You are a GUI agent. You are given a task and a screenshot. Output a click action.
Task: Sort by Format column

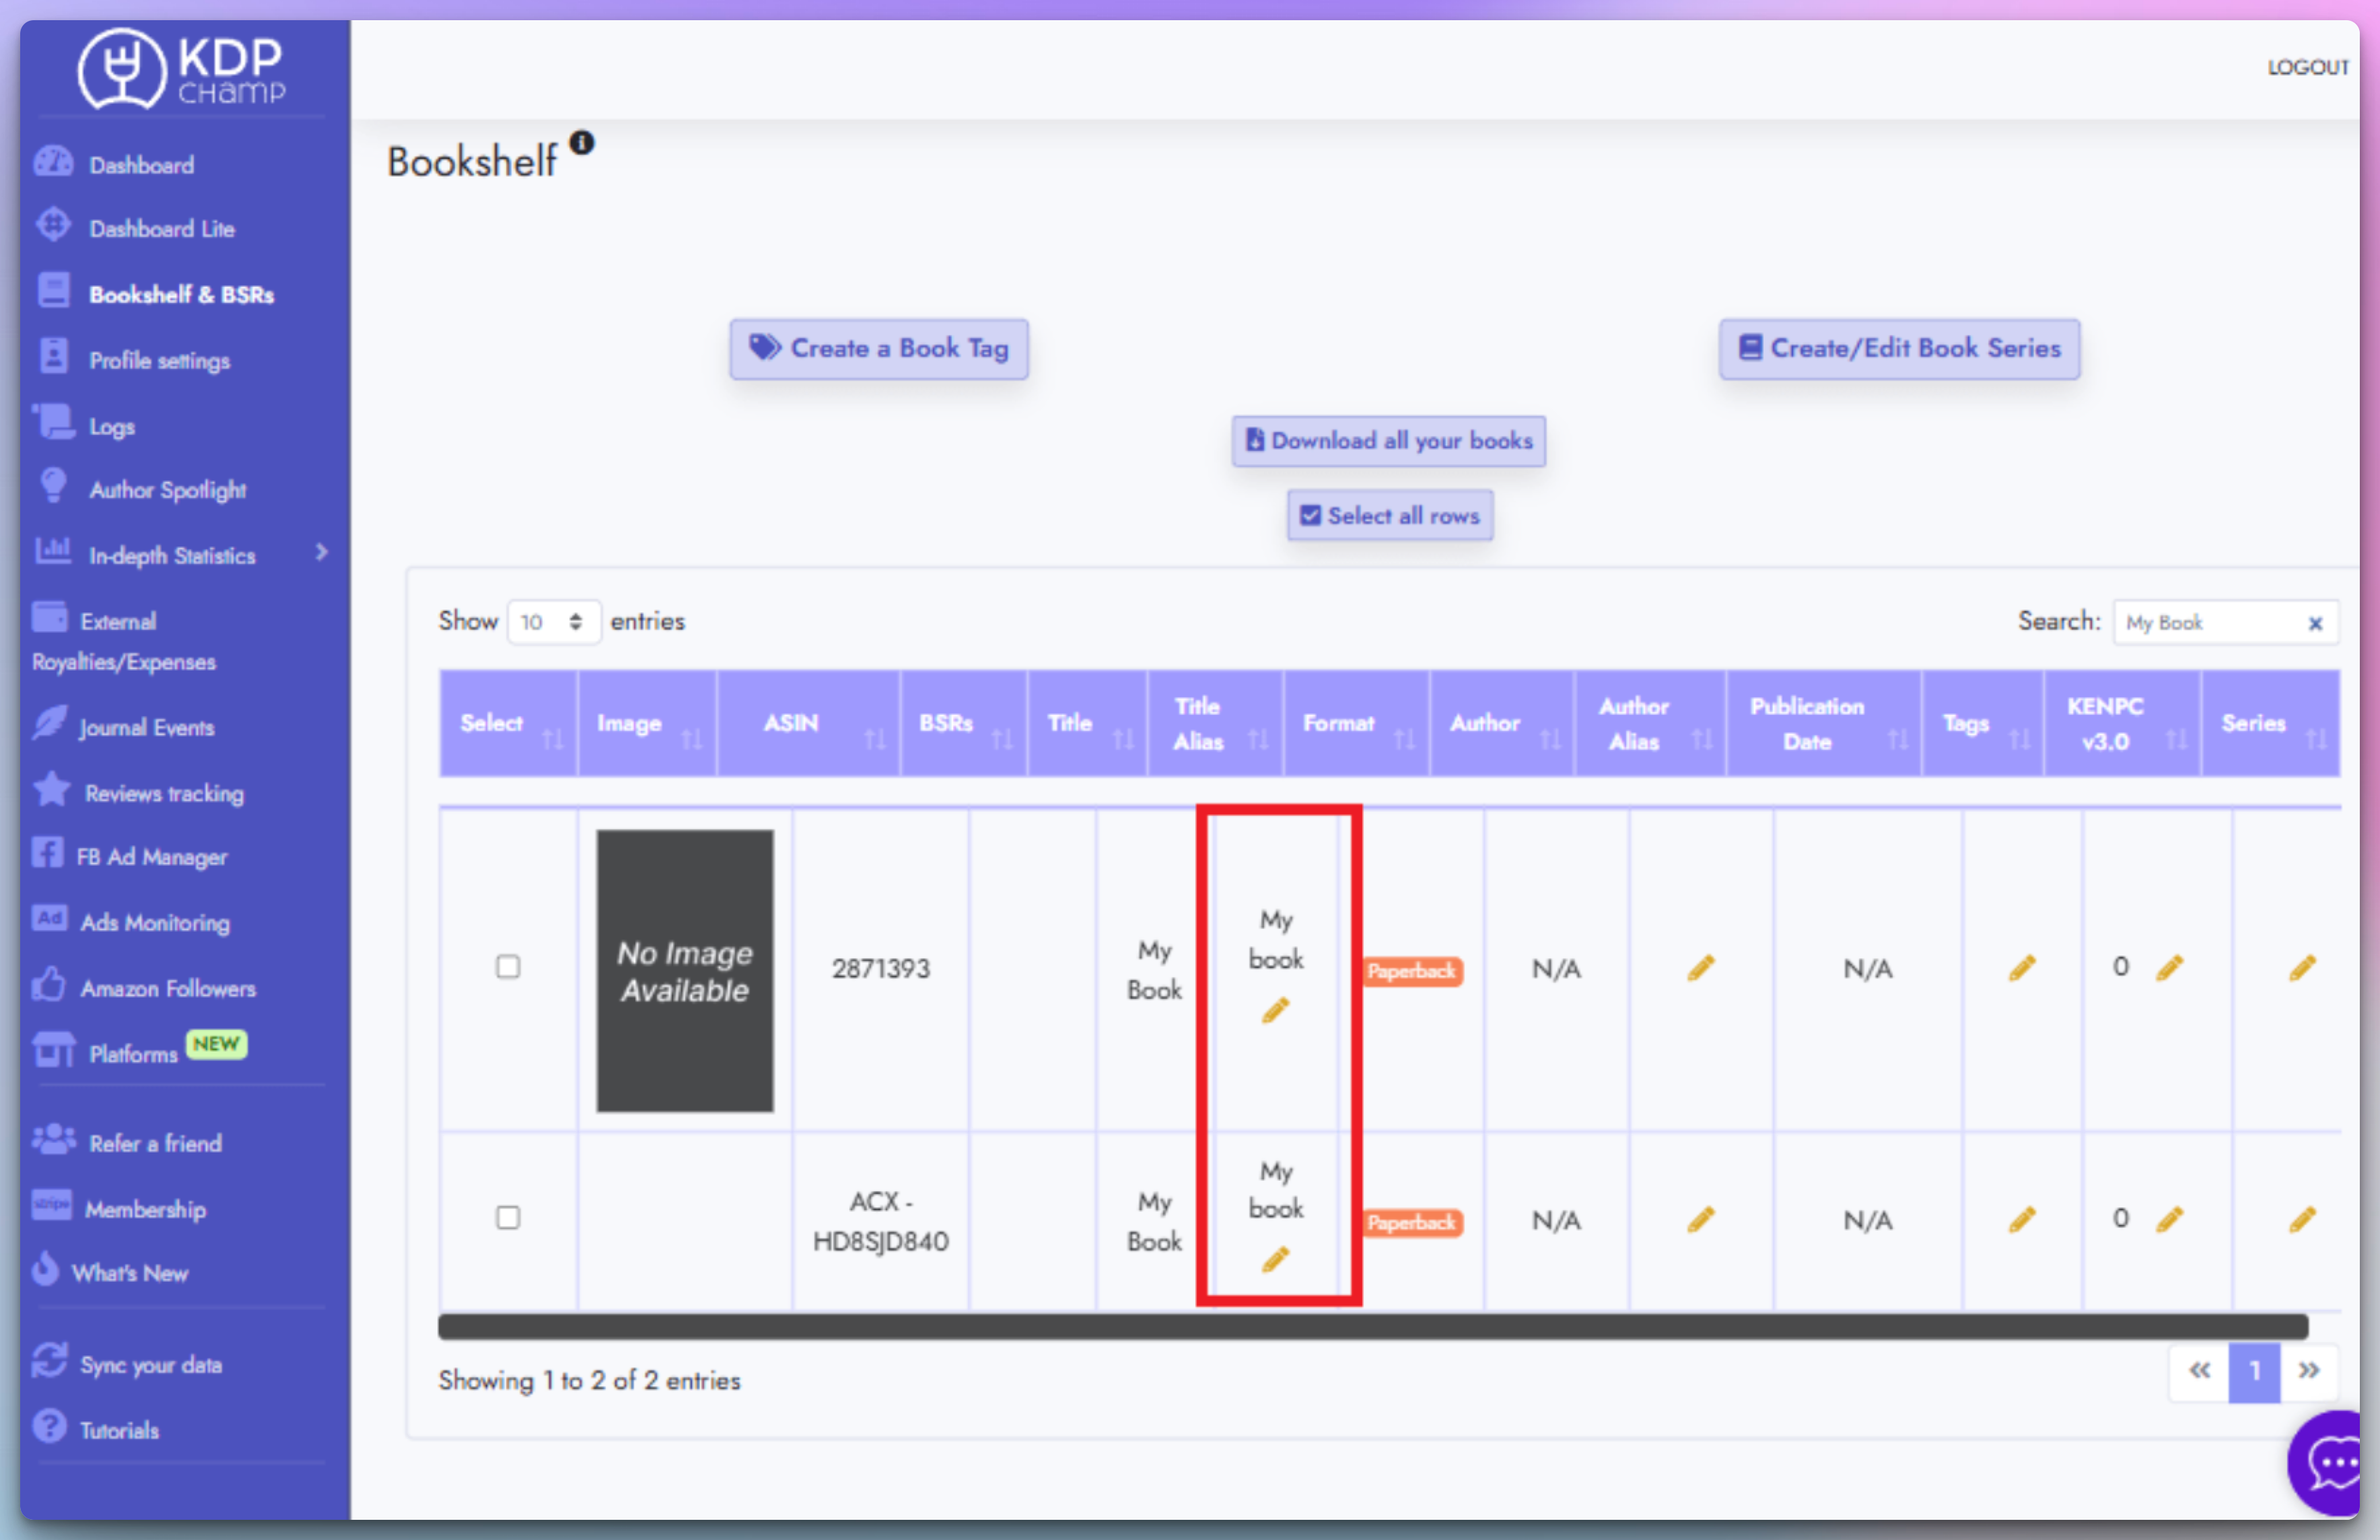1357,724
